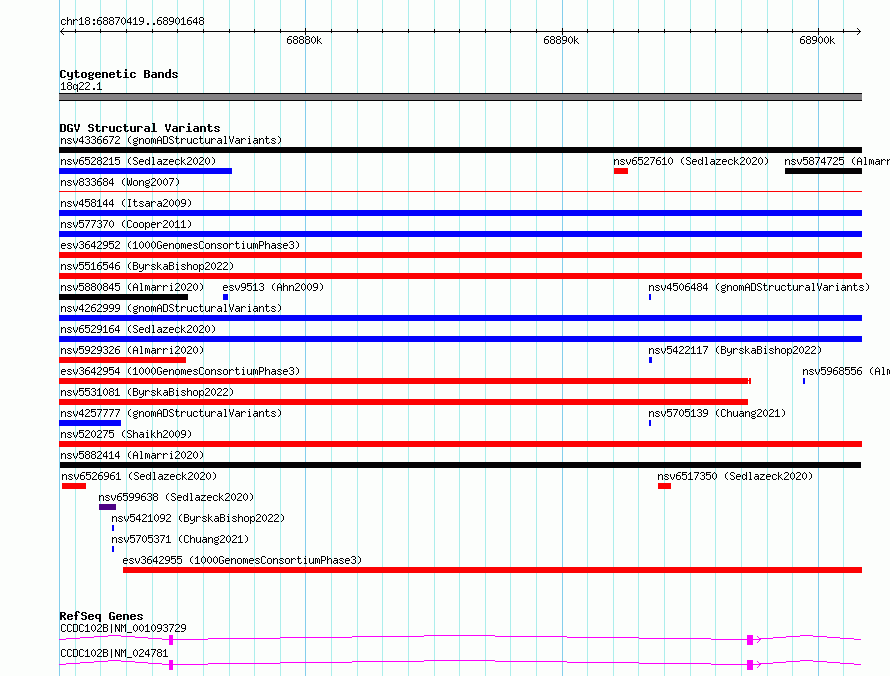Click the 68900k ruler label
The image size is (890, 676).
[x=817, y=40]
